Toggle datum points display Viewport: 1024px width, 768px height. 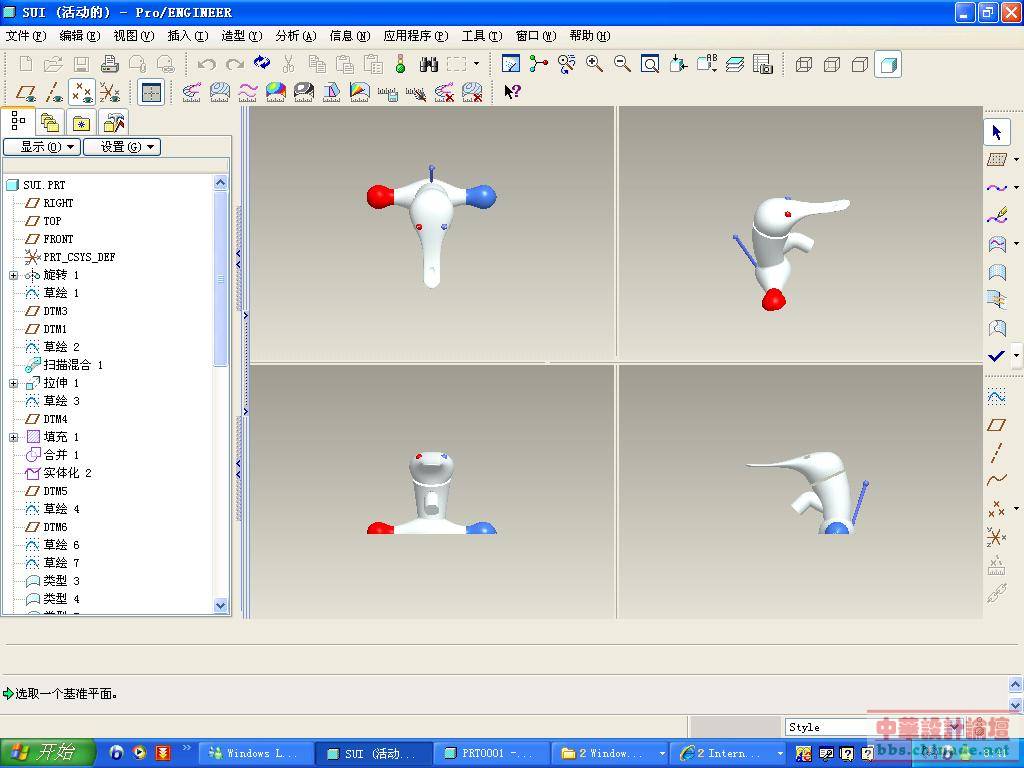click(x=82, y=93)
